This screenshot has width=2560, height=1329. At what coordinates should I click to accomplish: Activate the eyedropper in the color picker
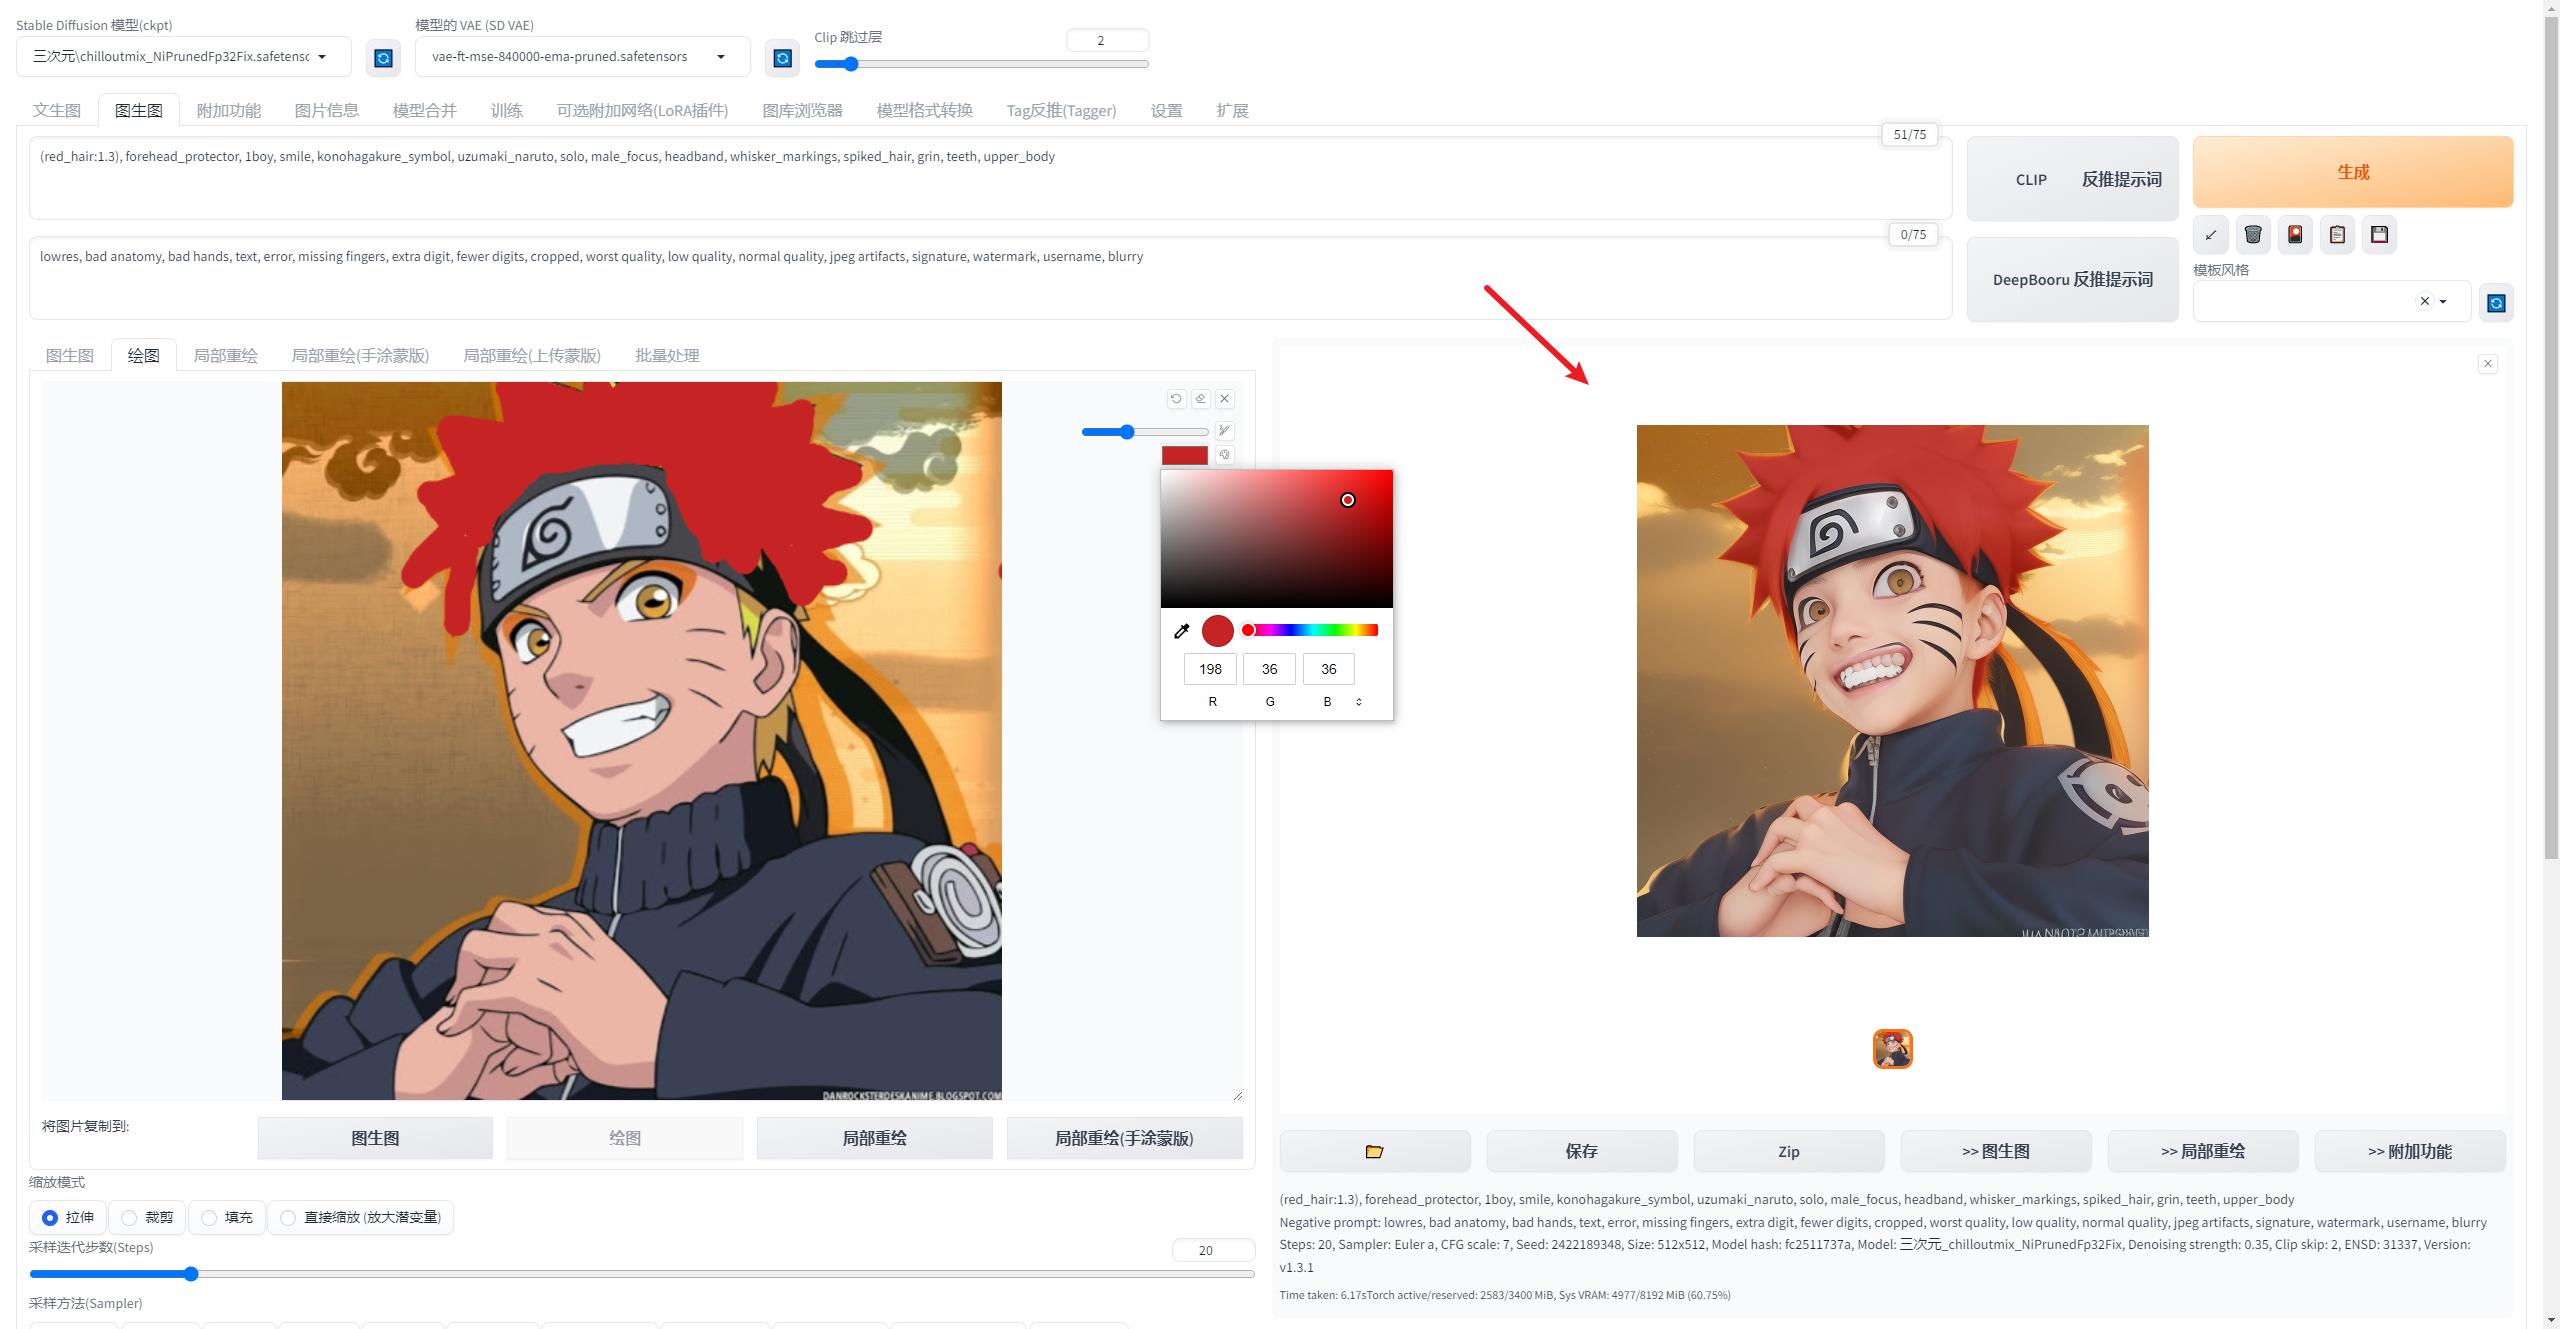pos(1182,630)
